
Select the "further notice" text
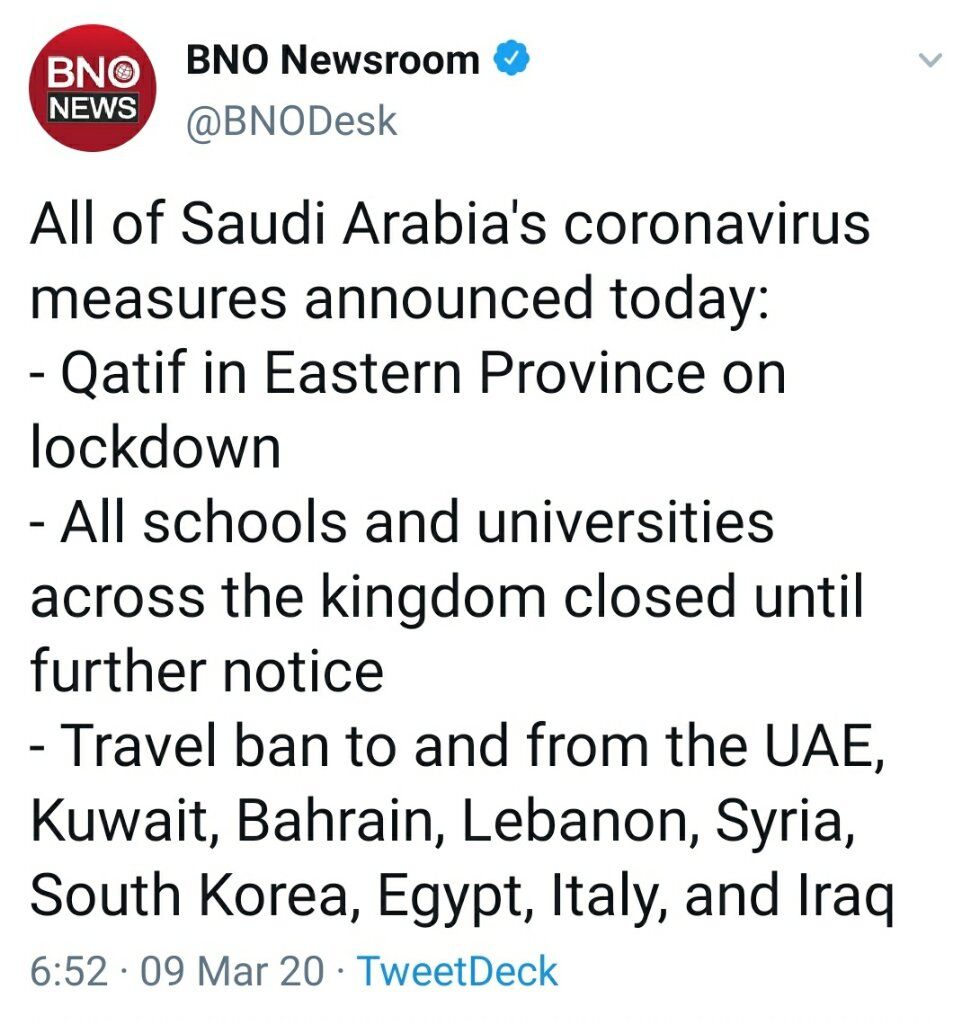pos(206,671)
